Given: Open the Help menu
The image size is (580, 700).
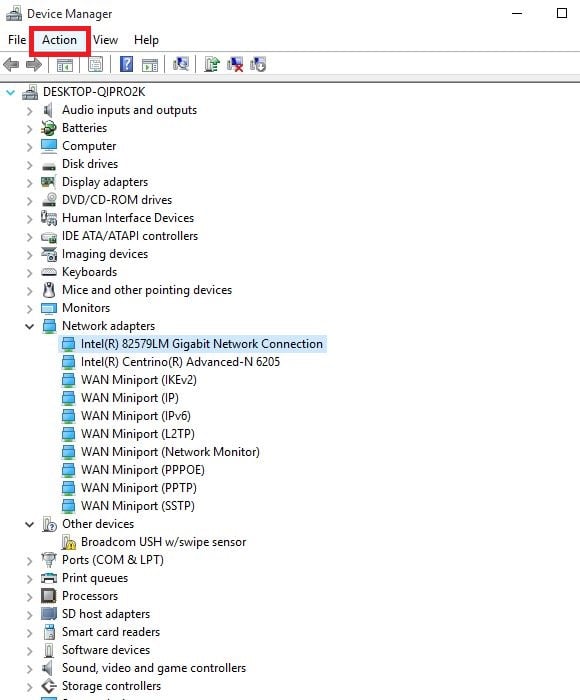Looking at the screenshot, I should 146,40.
